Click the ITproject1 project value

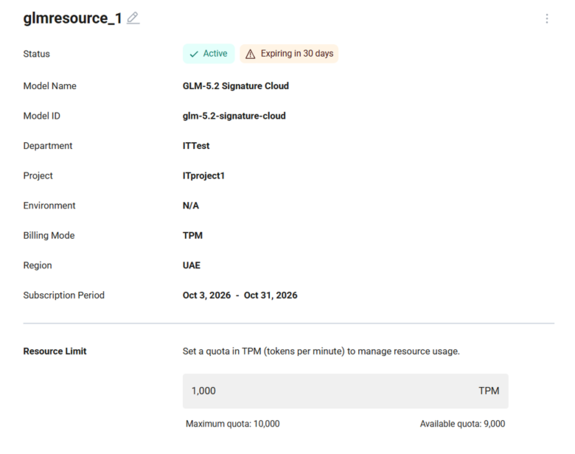[x=204, y=176]
